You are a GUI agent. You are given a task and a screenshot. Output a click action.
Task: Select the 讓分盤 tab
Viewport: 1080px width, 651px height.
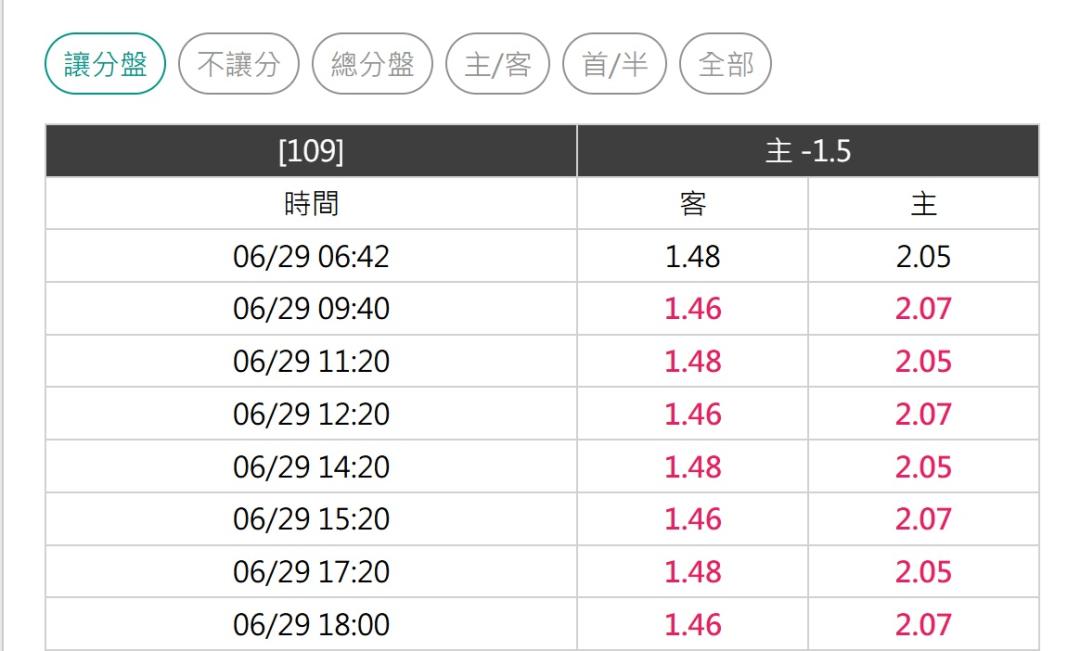tap(105, 64)
